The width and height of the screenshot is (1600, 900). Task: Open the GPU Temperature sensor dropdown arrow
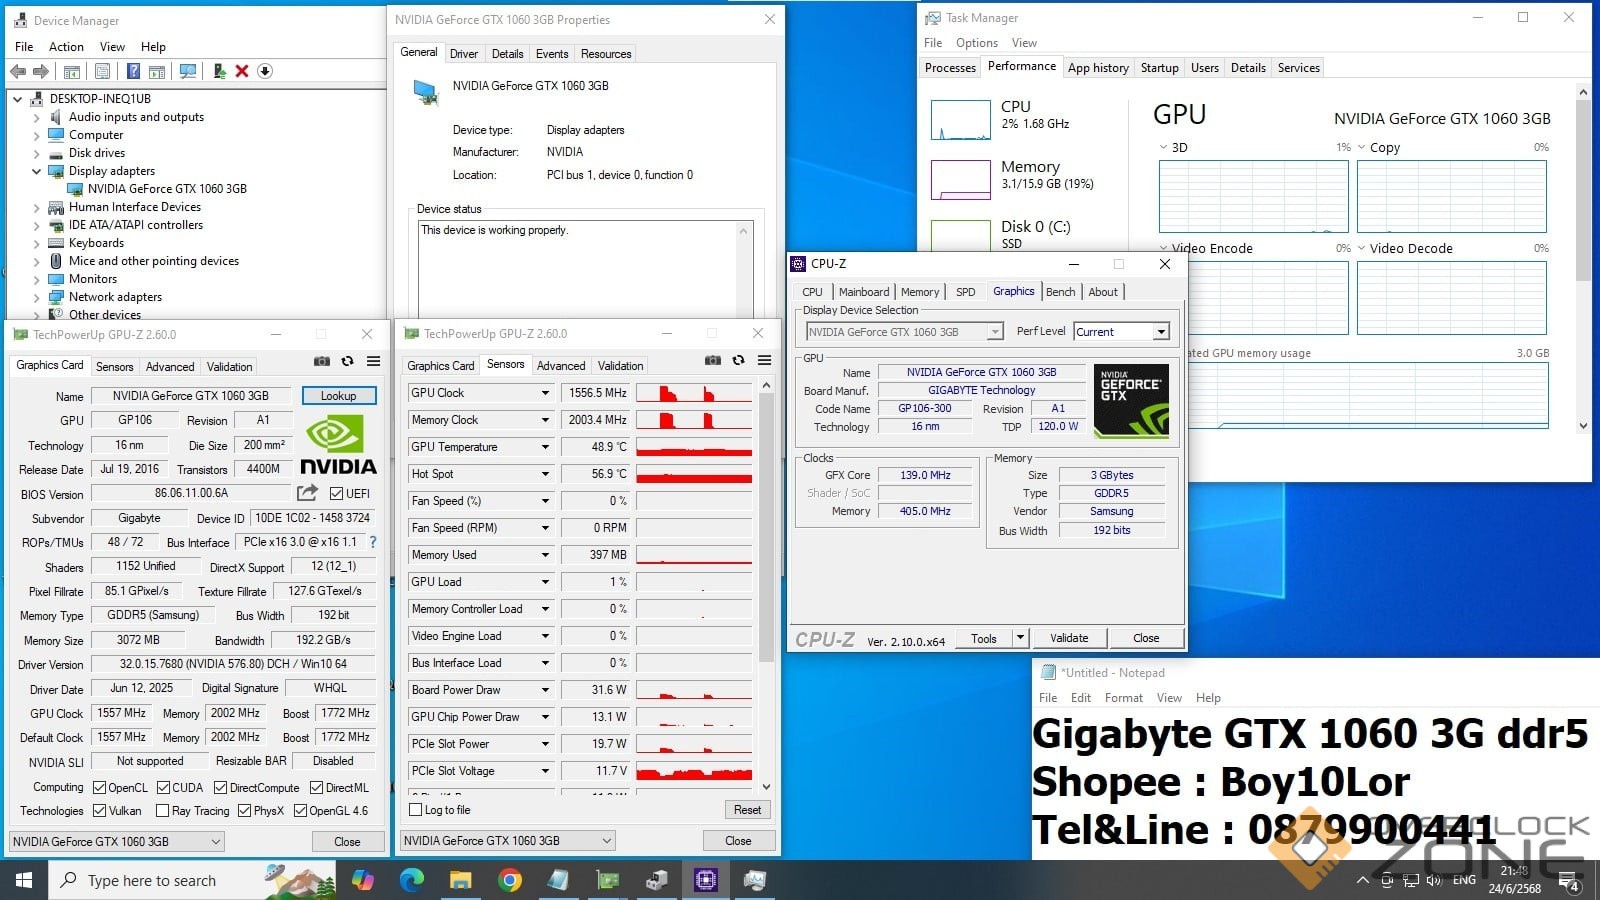tap(545, 447)
